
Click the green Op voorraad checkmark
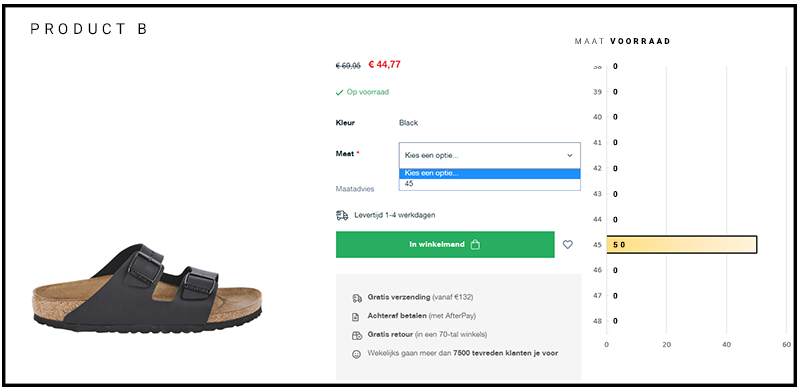pyautogui.click(x=339, y=93)
